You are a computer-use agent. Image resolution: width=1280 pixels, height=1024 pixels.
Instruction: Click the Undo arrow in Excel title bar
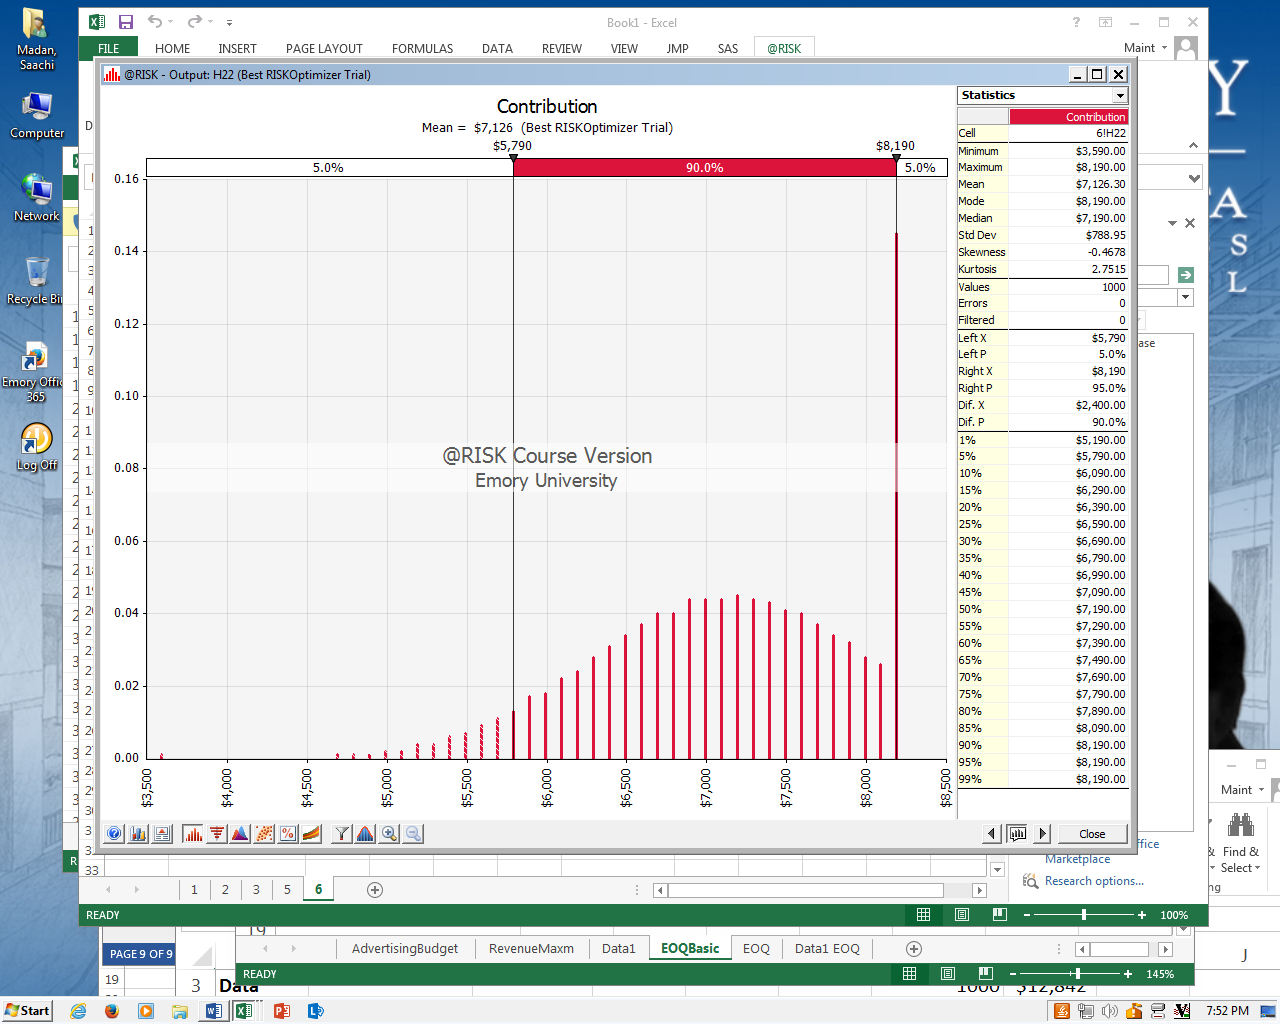coord(154,22)
